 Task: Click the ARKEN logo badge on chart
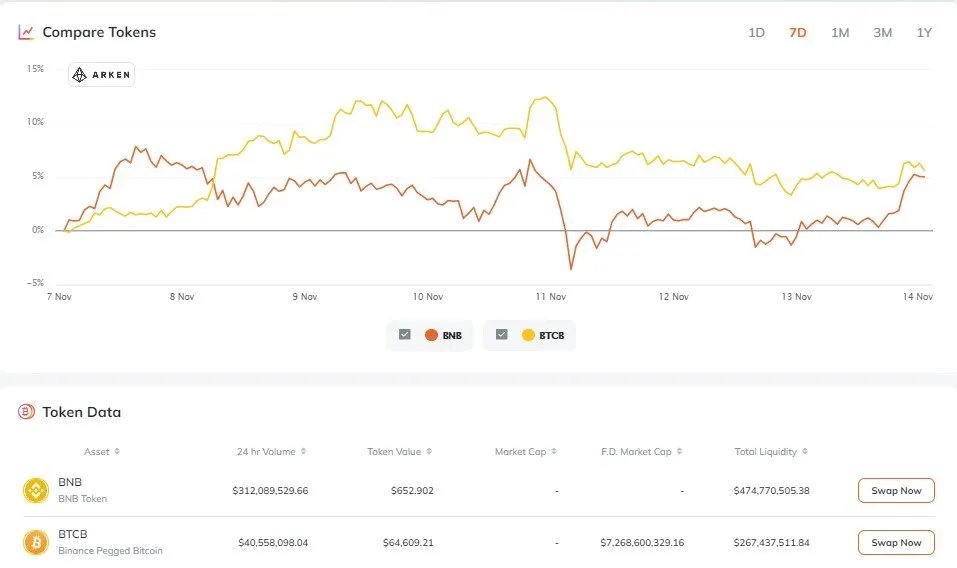tap(101, 75)
